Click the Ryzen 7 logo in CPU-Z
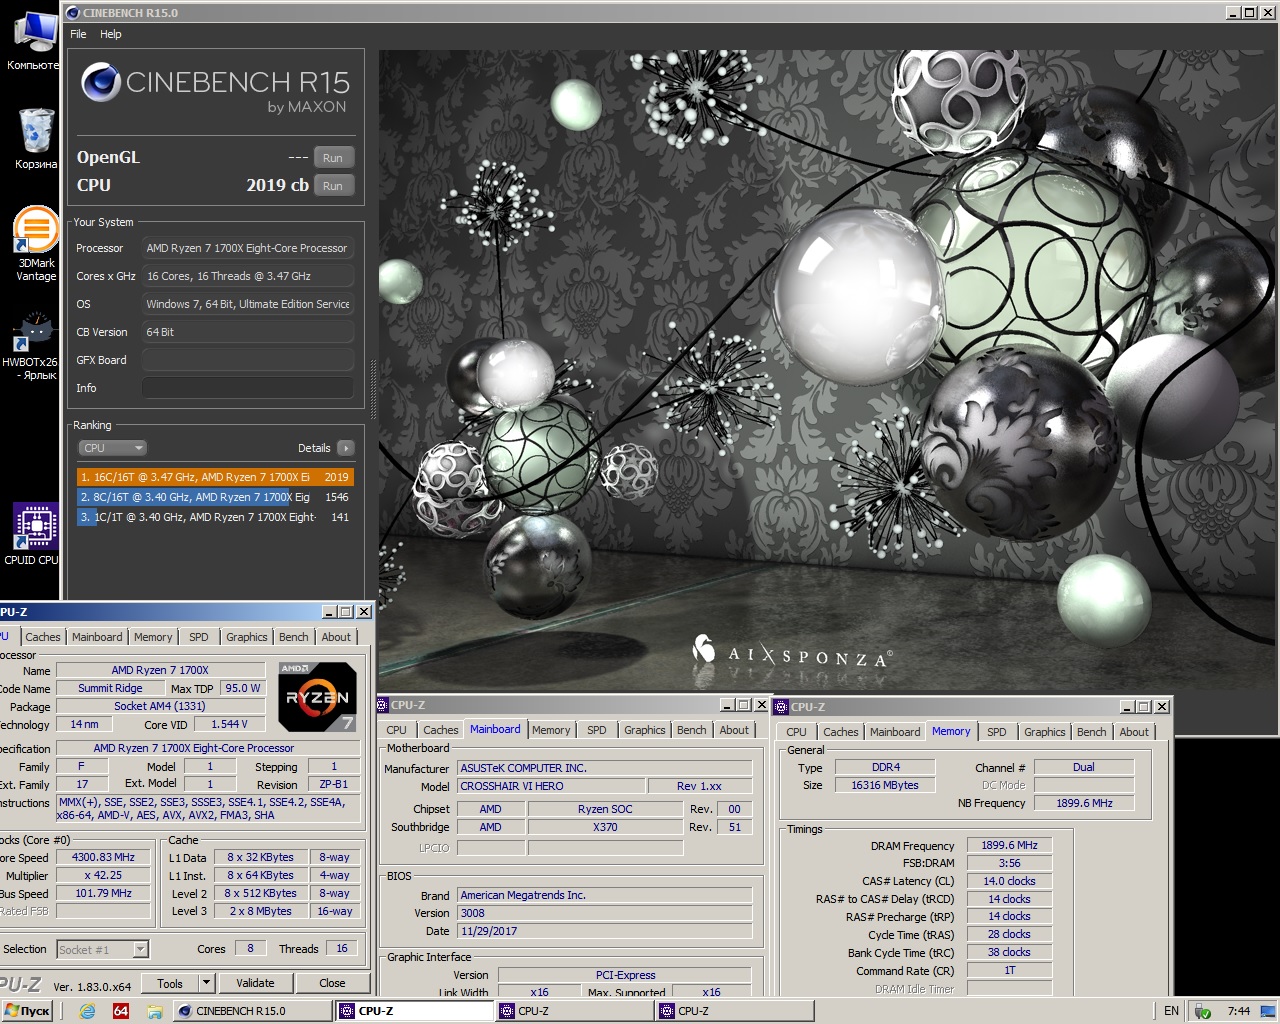The image size is (1280, 1024). (317, 696)
